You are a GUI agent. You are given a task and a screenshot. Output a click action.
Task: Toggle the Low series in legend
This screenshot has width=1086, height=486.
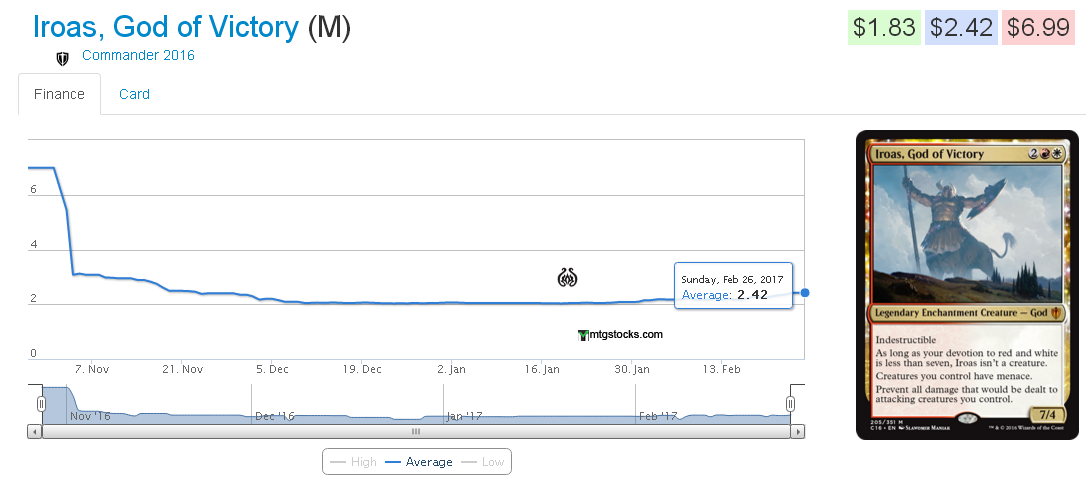pos(483,462)
